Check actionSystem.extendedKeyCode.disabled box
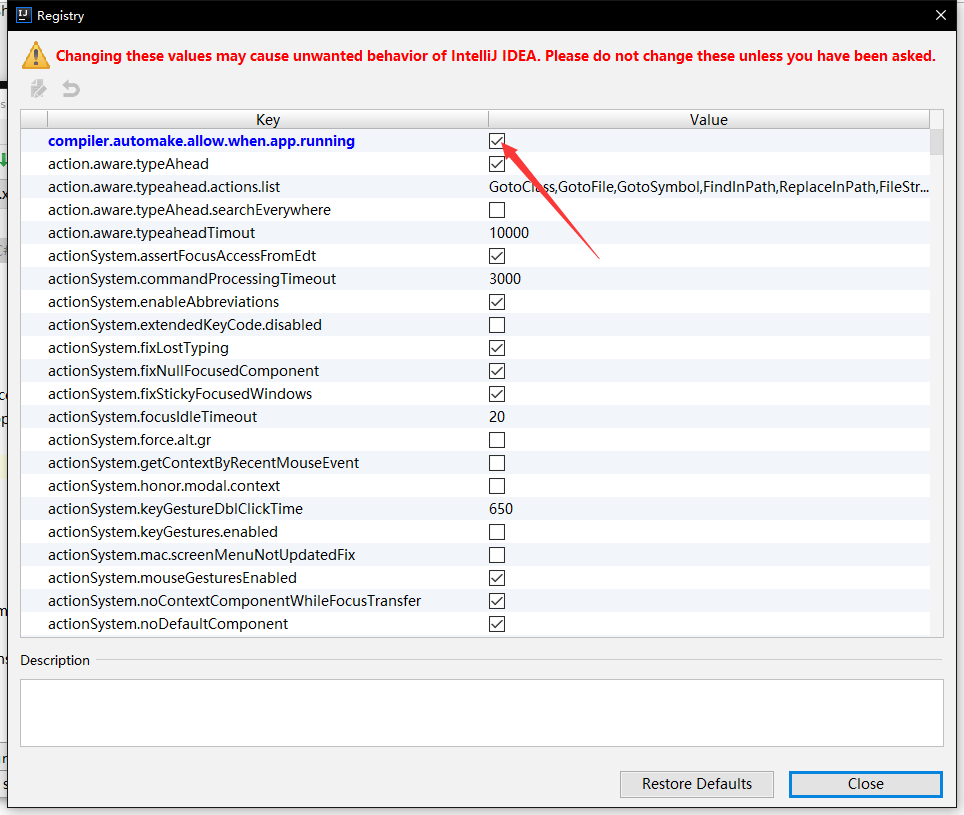 (497, 325)
